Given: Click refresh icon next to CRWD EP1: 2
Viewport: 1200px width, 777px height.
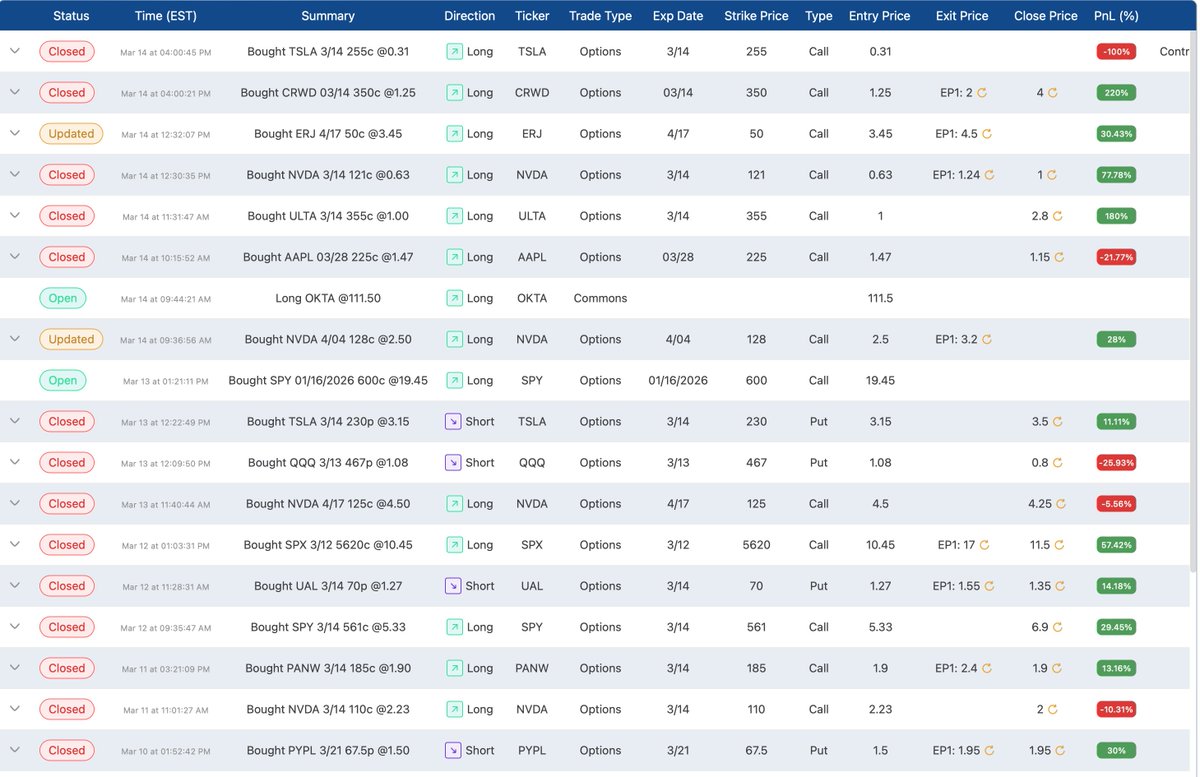Looking at the screenshot, I should point(982,93).
